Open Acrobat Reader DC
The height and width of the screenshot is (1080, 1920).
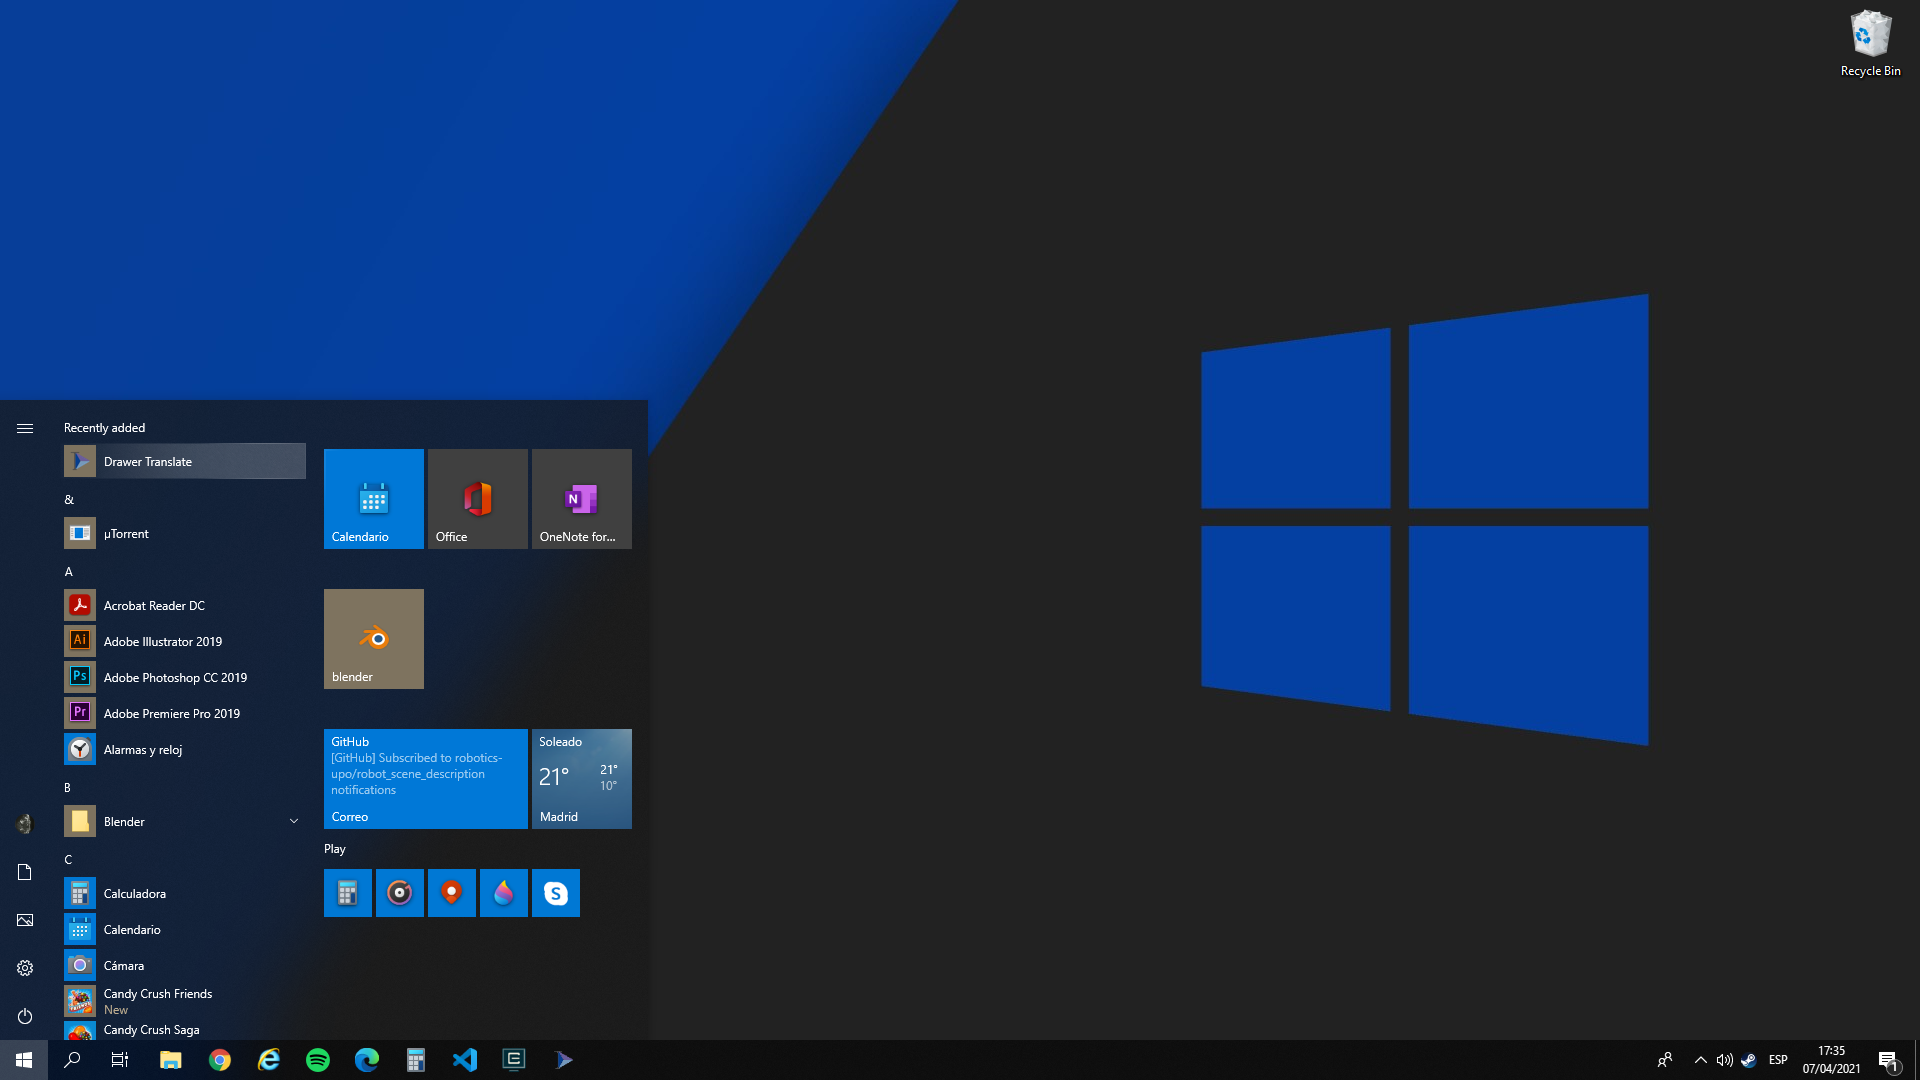(184, 605)
